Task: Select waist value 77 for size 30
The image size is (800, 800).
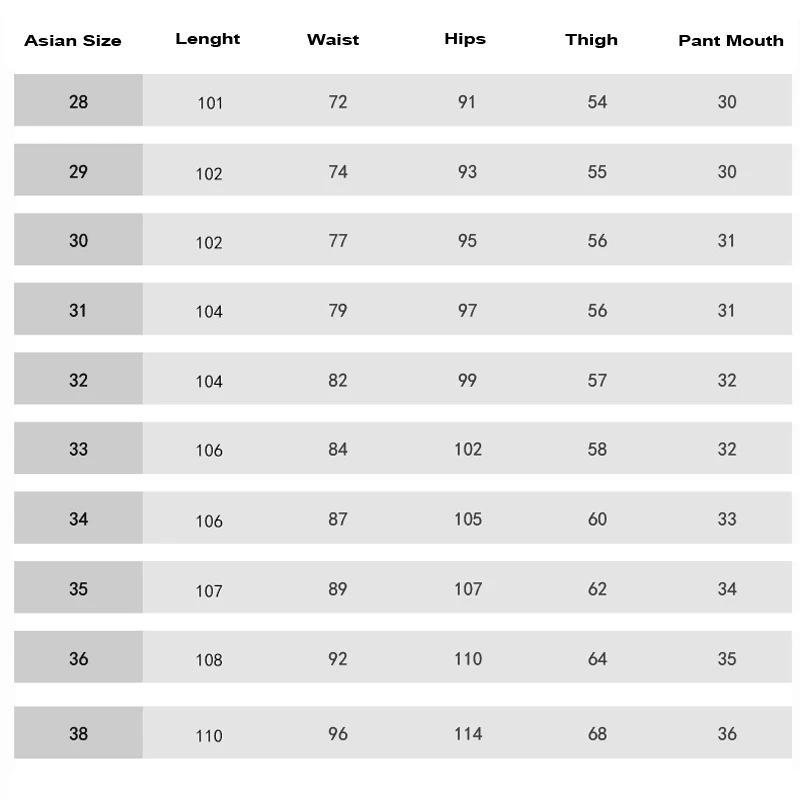Action: pos(338,241)
